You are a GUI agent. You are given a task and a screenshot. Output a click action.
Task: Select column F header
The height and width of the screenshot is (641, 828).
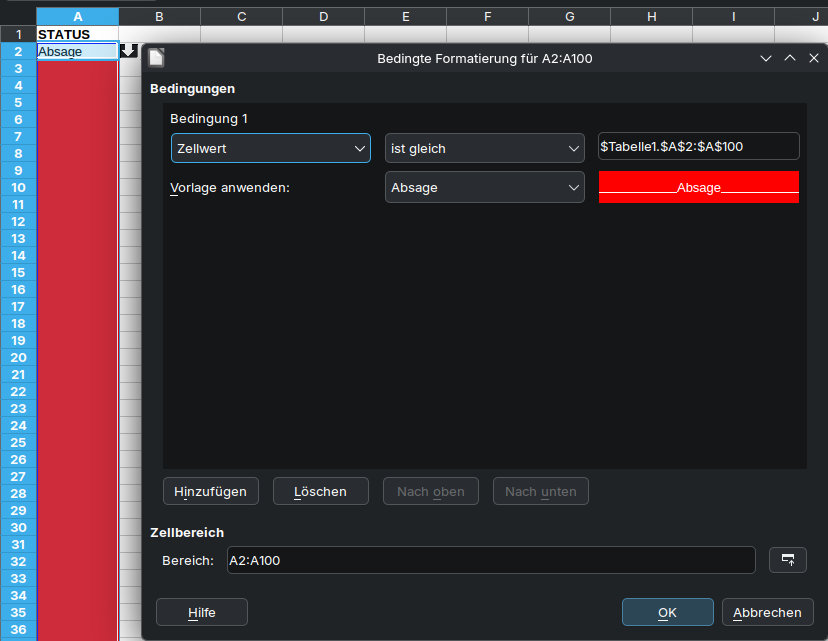click(x=487, y=17)
